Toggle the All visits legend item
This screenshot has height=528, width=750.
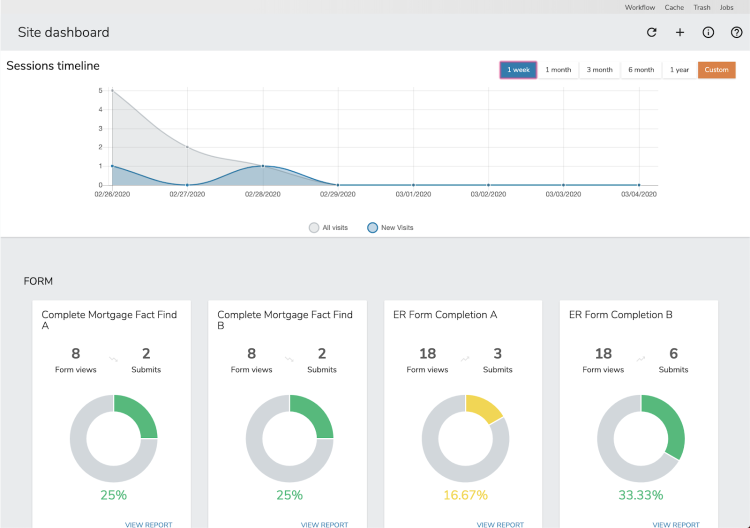tap(328, 228)
